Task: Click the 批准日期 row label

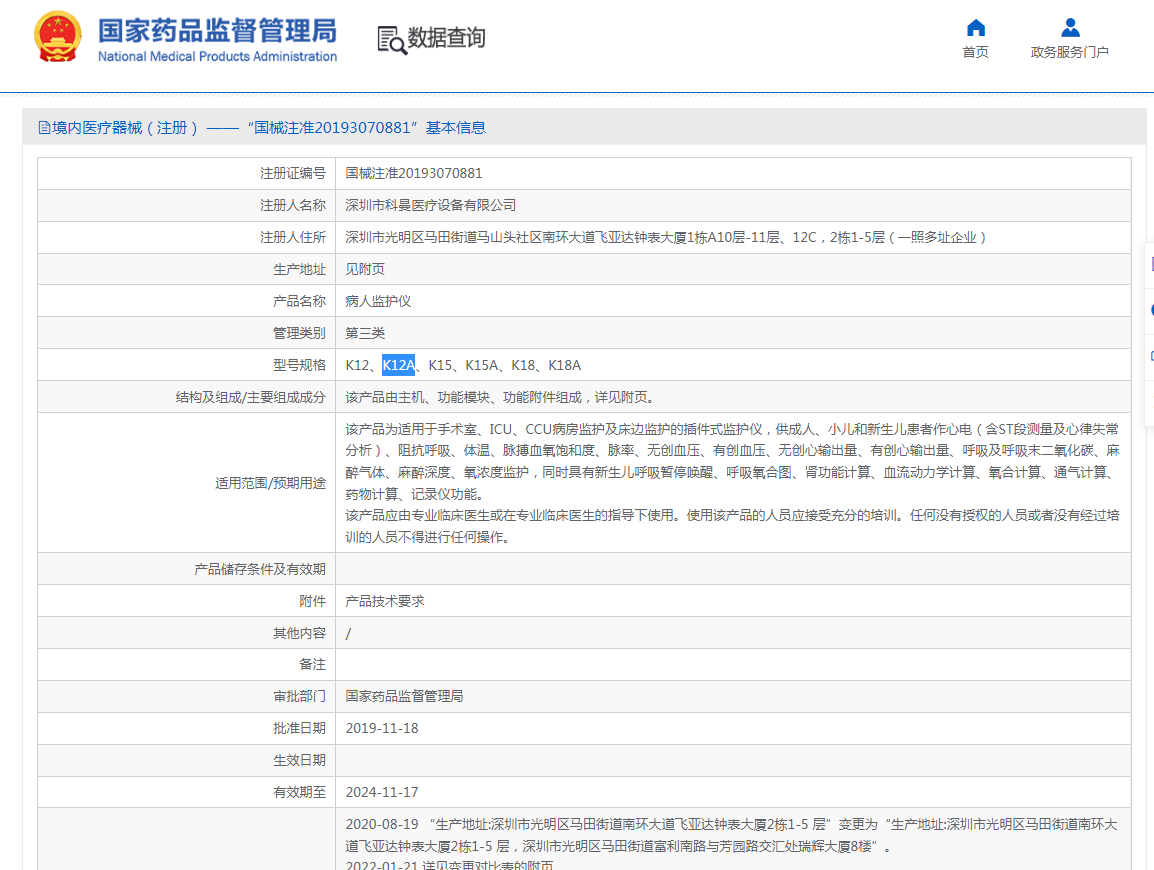Action: (300, 729)
